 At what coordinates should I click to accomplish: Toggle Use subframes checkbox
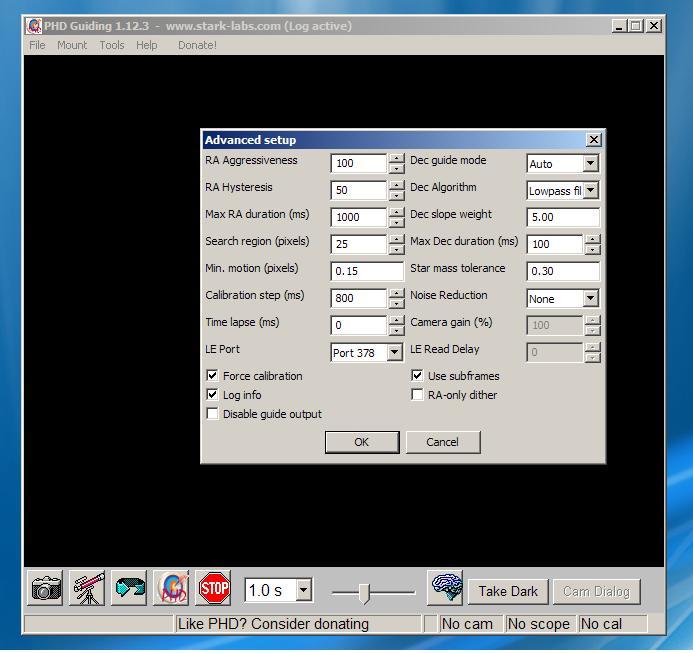click(x=417, y=376)
